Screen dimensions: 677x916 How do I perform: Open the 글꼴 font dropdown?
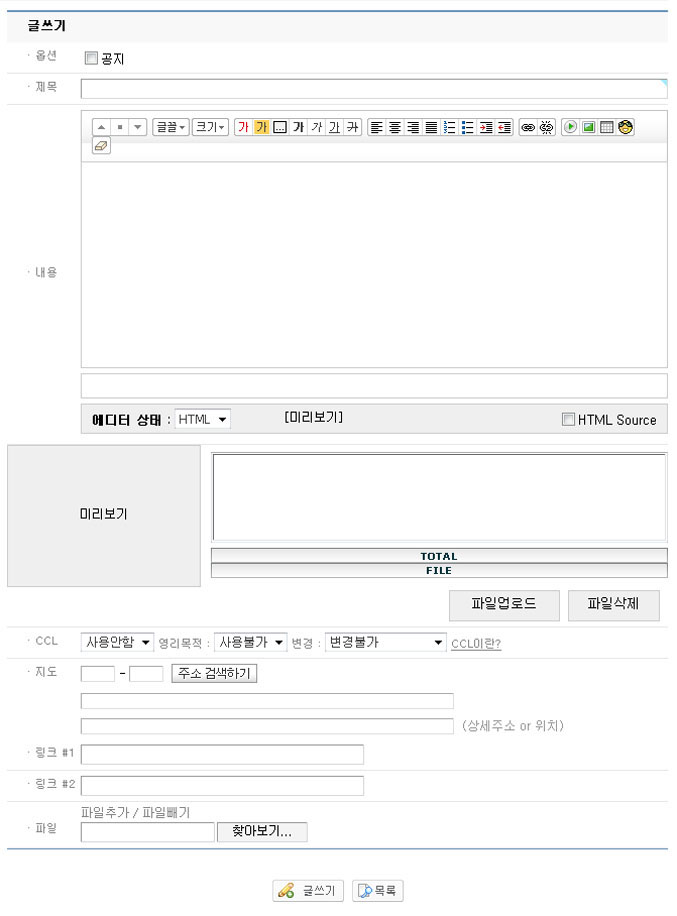[171, 127]
